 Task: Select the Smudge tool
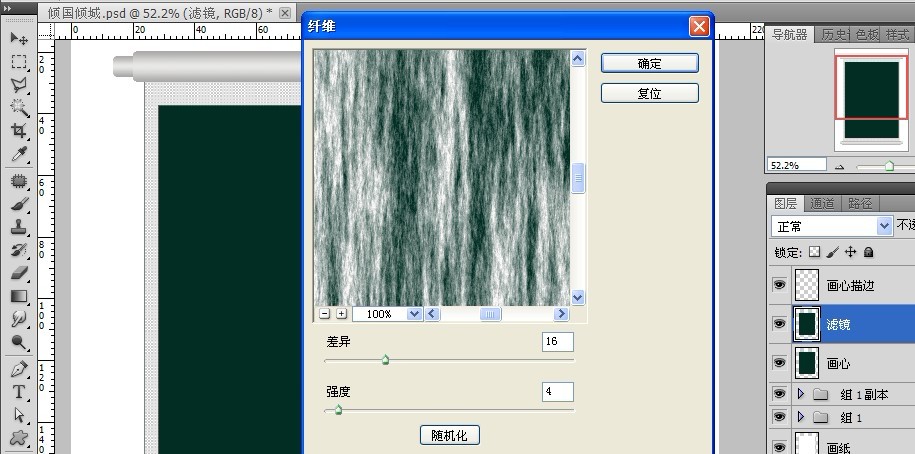[19, 319]
